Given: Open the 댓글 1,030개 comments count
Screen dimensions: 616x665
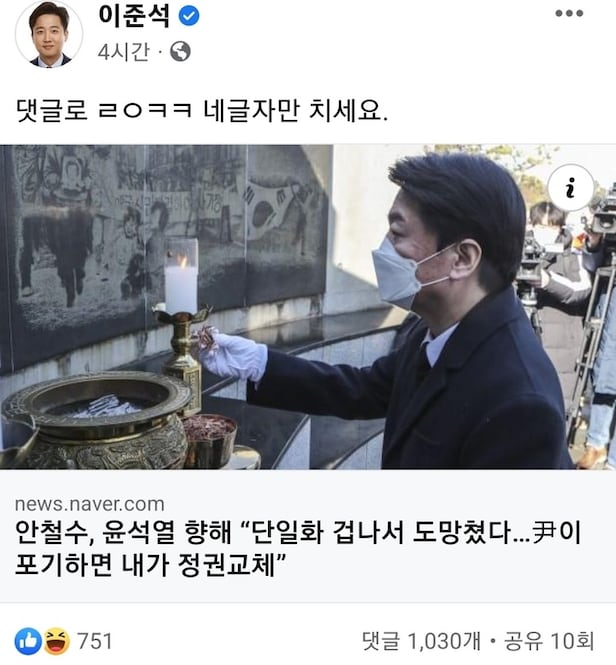Looking at the screenshot, I should (422, 641).
